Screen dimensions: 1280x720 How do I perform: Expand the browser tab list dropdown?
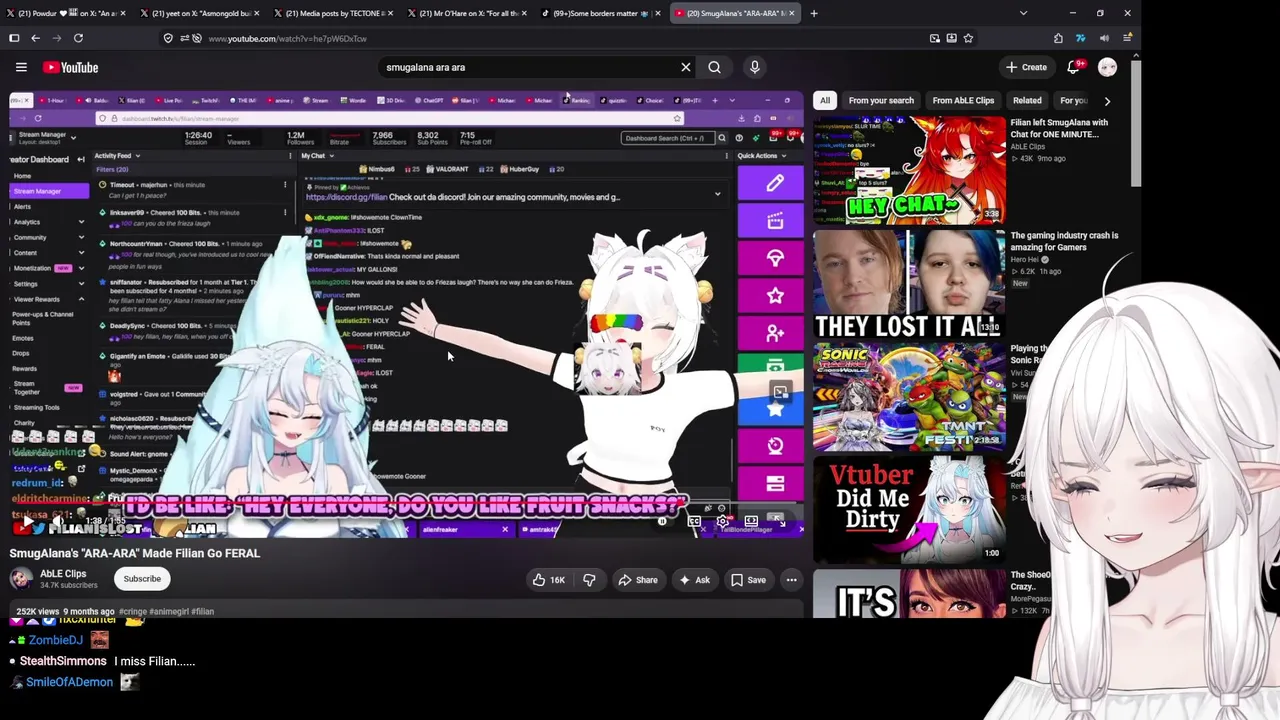click(1023, 13)
